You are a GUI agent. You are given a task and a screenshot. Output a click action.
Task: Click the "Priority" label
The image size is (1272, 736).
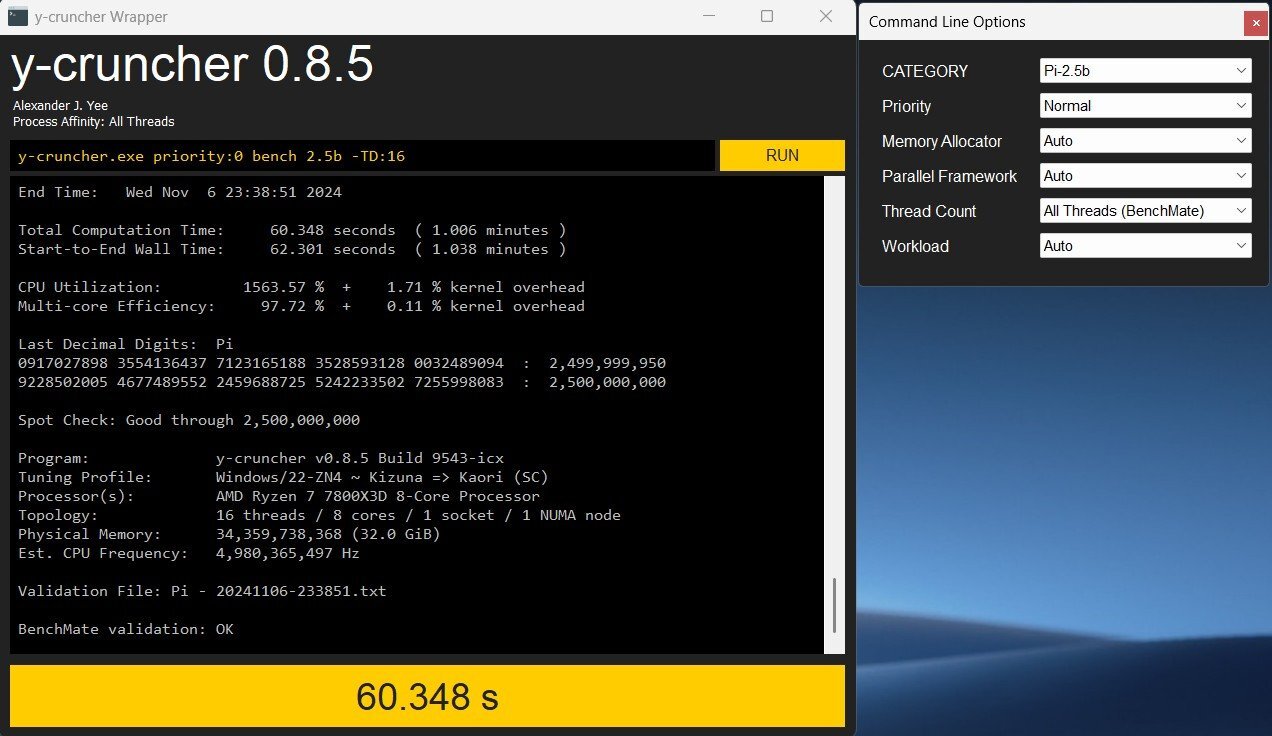[906, 106]
